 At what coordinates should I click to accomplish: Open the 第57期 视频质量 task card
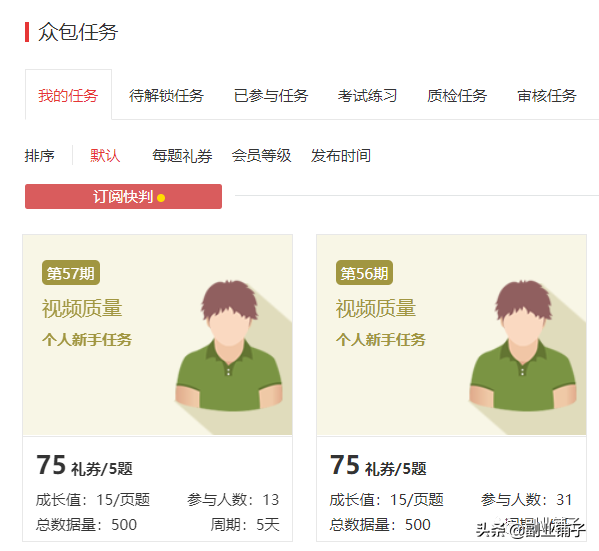click(x=157, y=388)
